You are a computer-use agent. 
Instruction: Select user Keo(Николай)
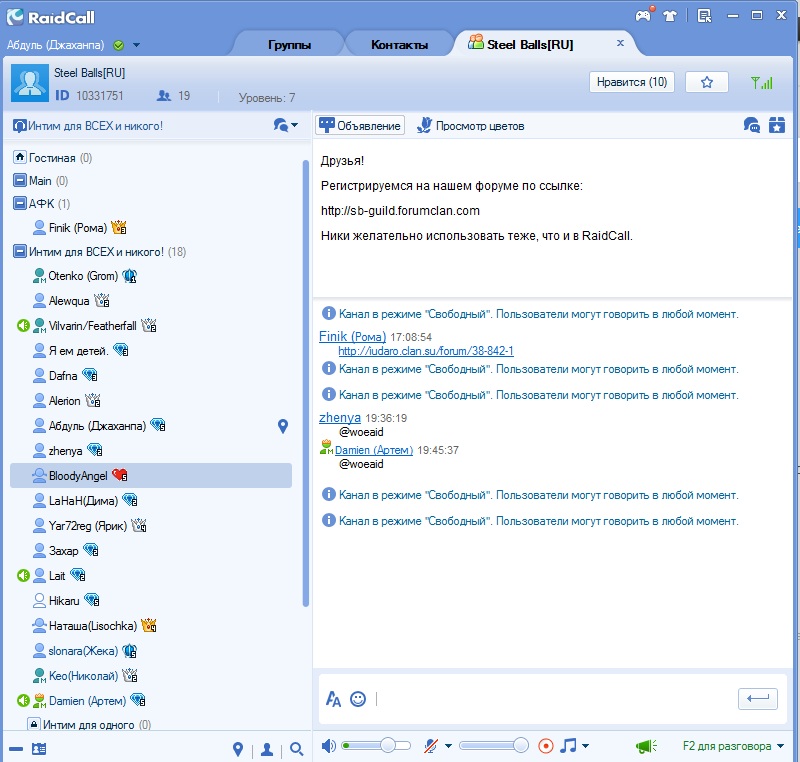click(83, 675)
